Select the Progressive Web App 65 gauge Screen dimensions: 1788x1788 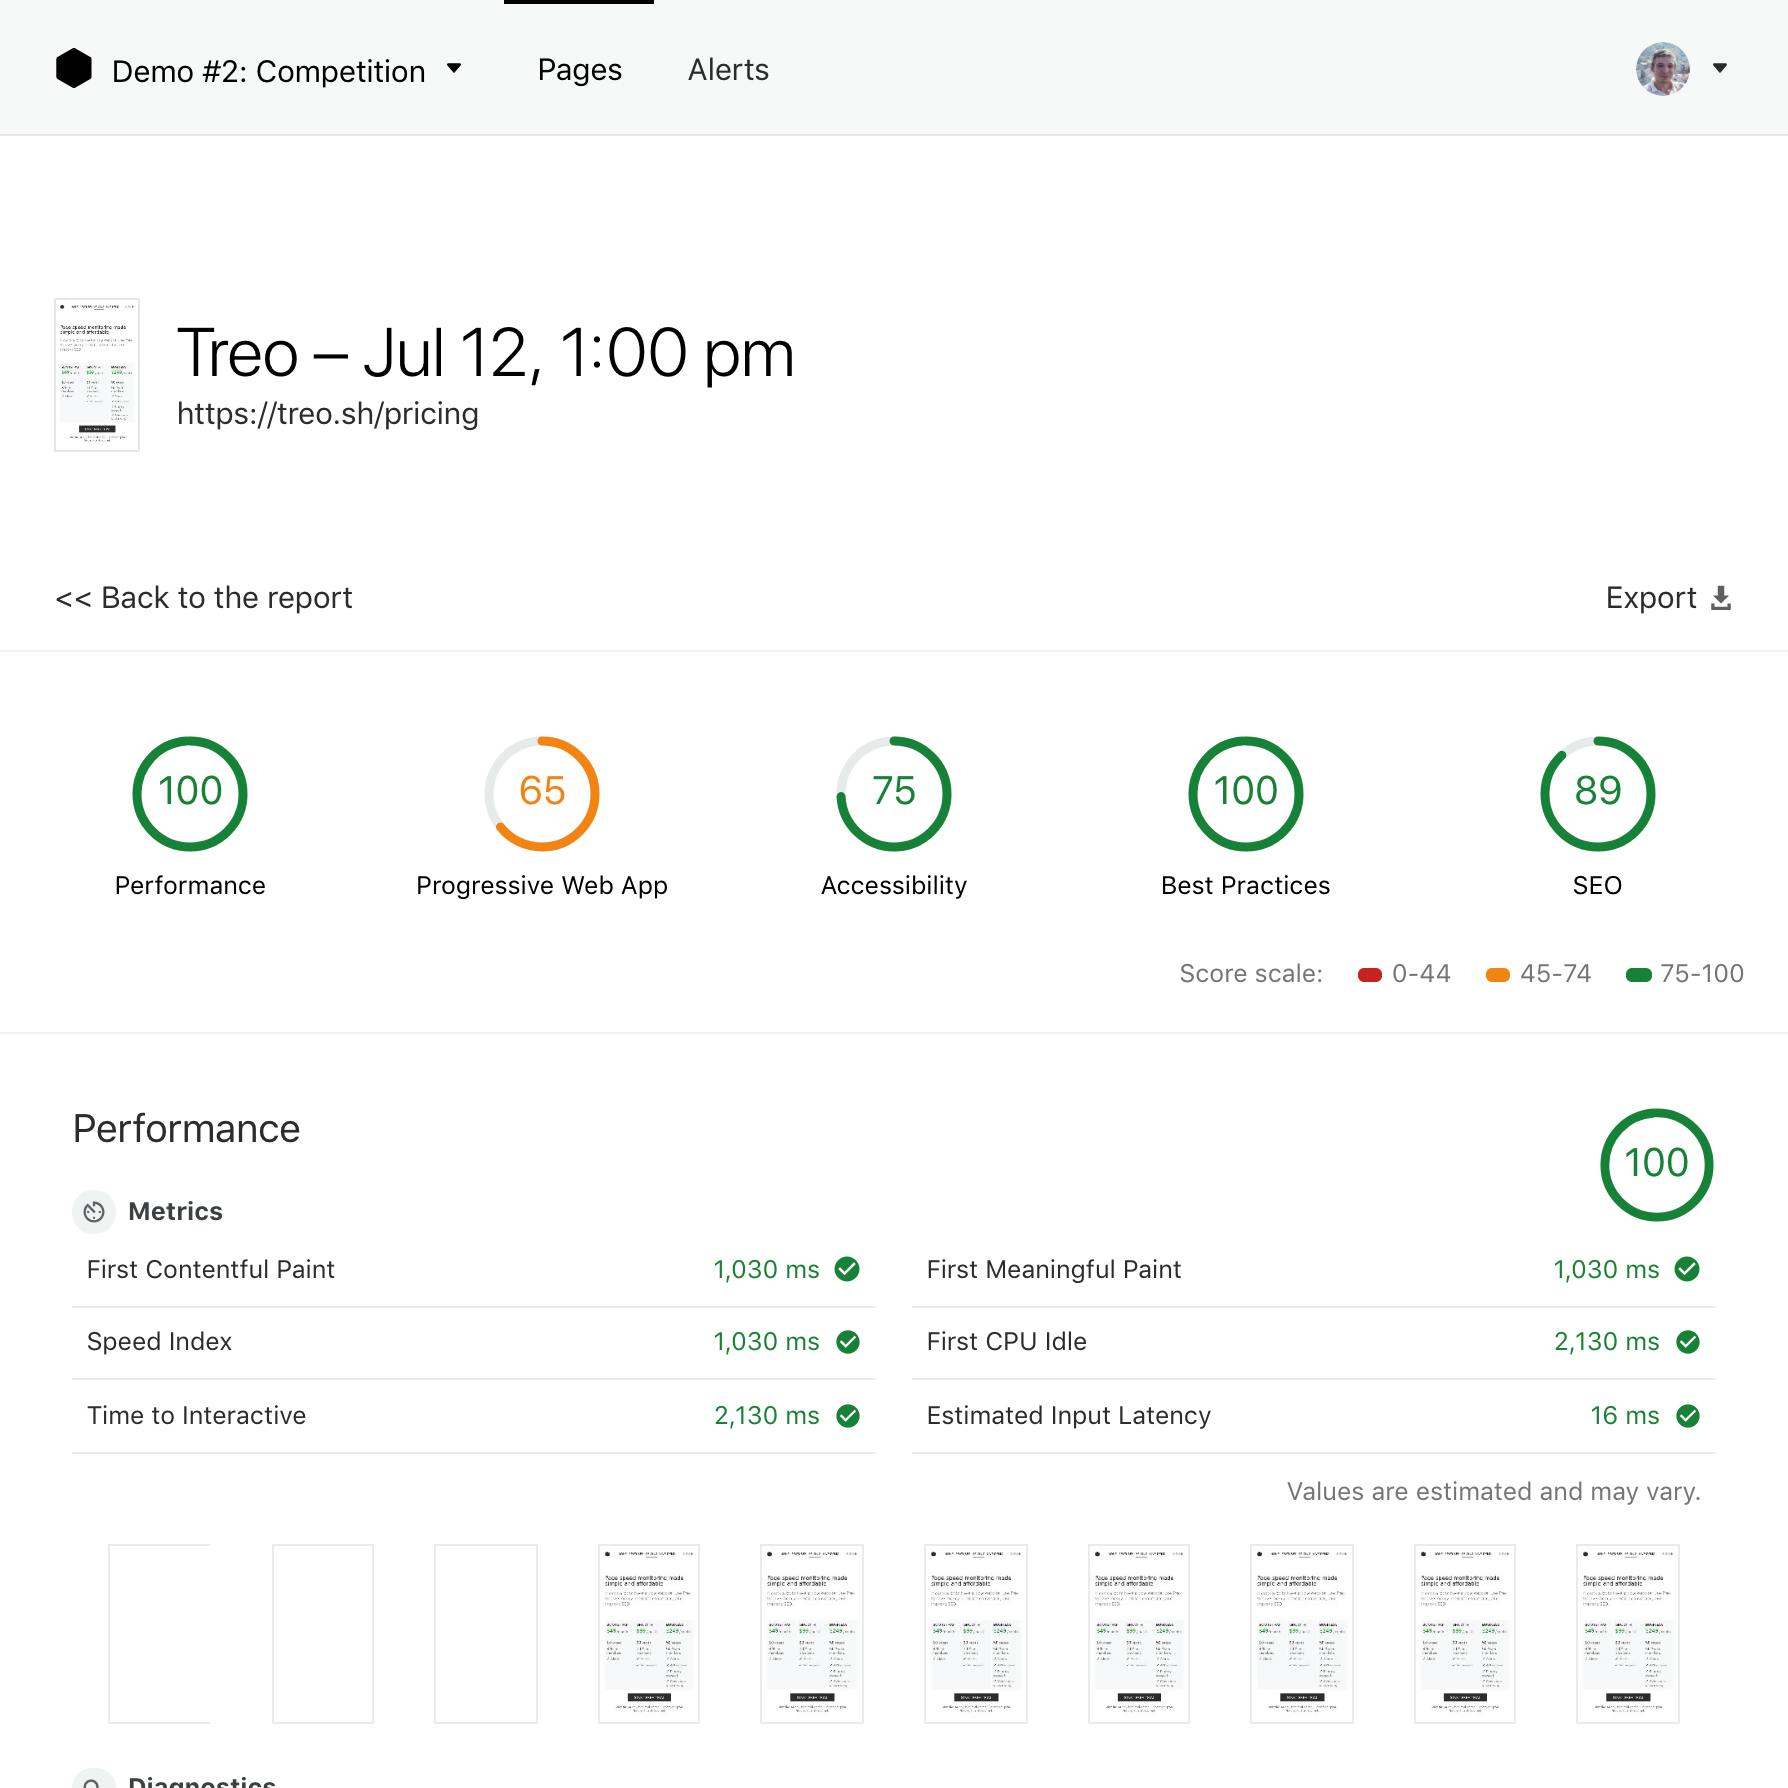click(x=542, y=794)
